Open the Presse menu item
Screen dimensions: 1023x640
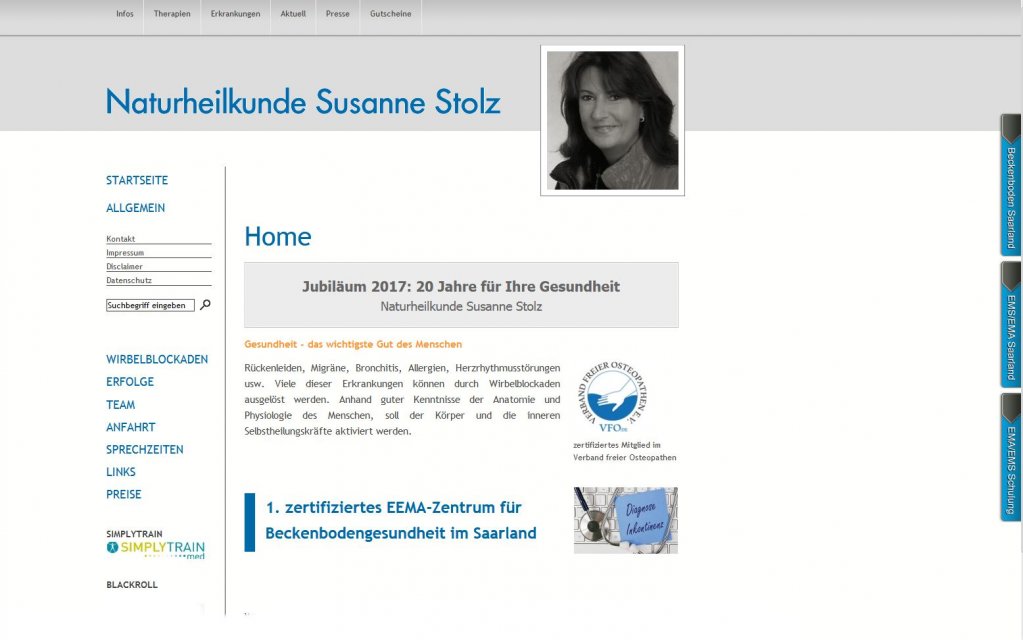pos(337,14)
